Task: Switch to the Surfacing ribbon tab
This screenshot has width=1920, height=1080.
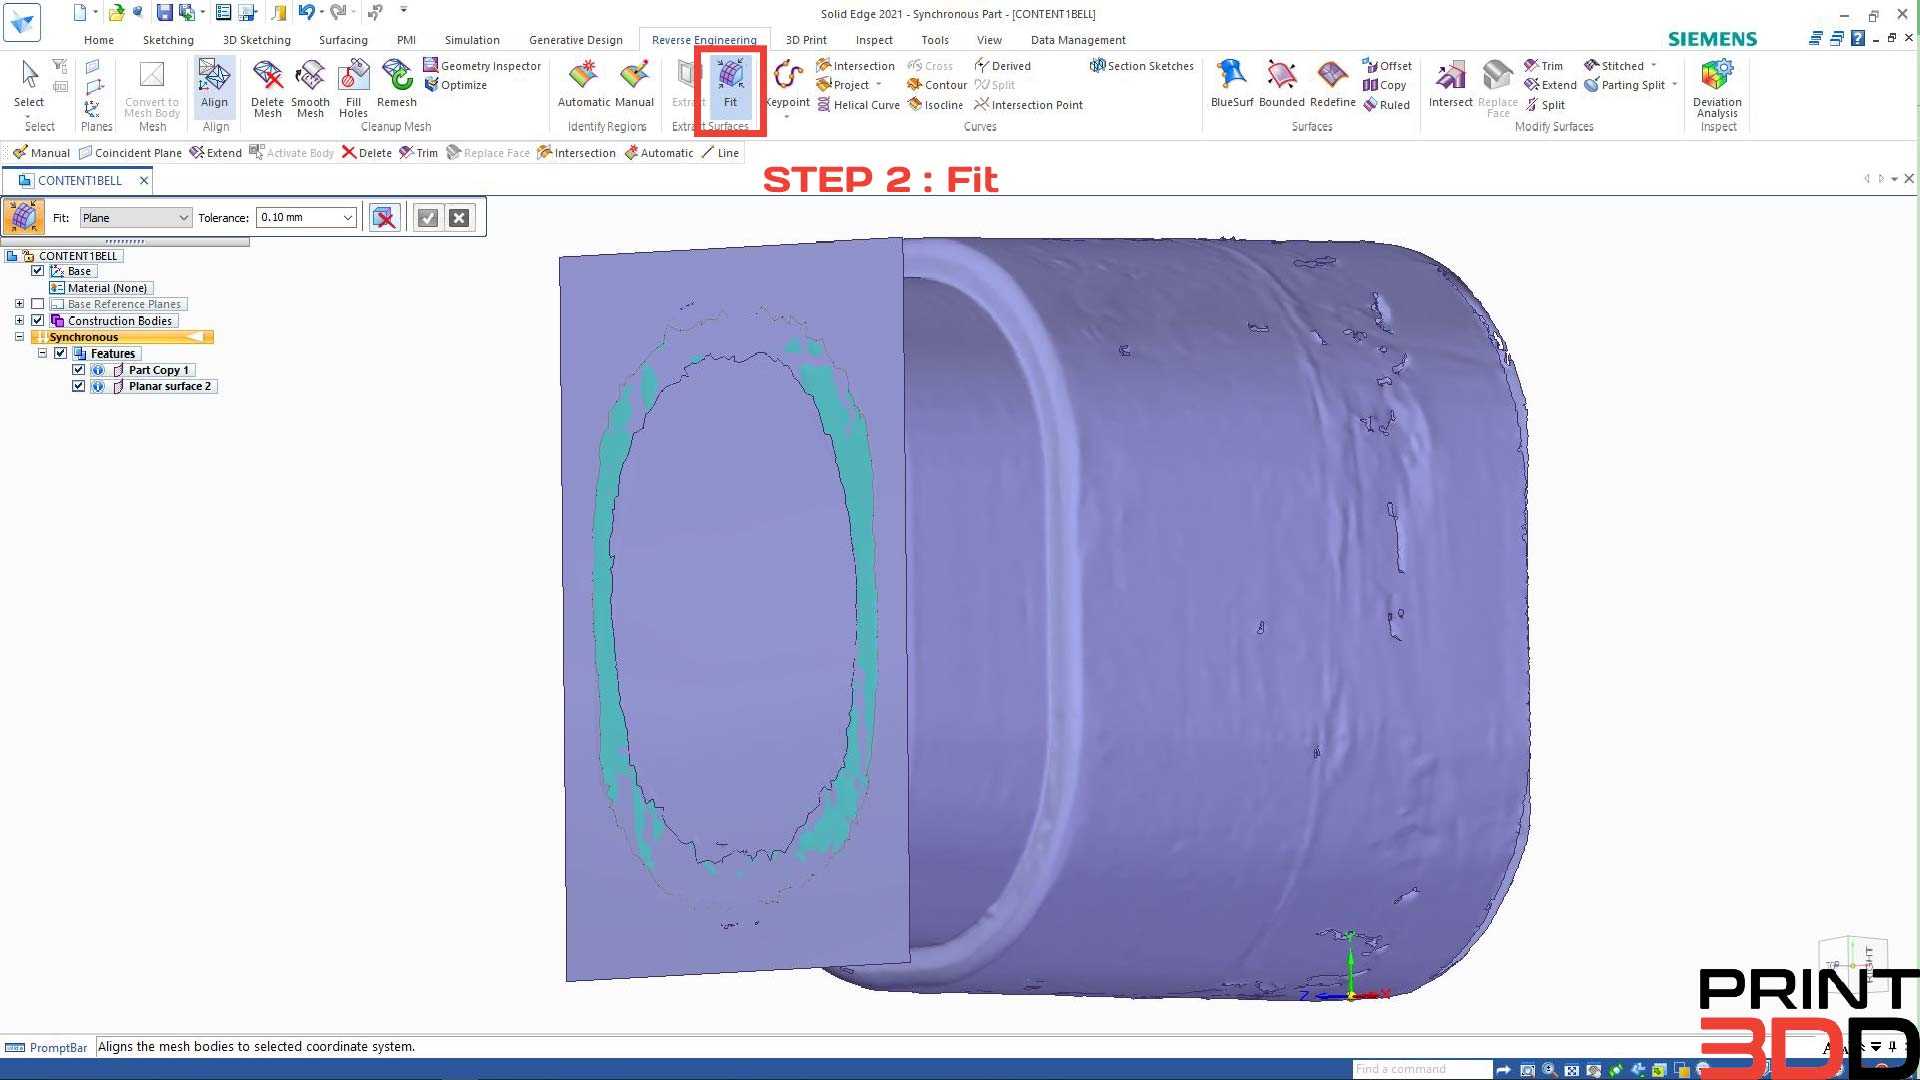Action: [x=343, y=40]
